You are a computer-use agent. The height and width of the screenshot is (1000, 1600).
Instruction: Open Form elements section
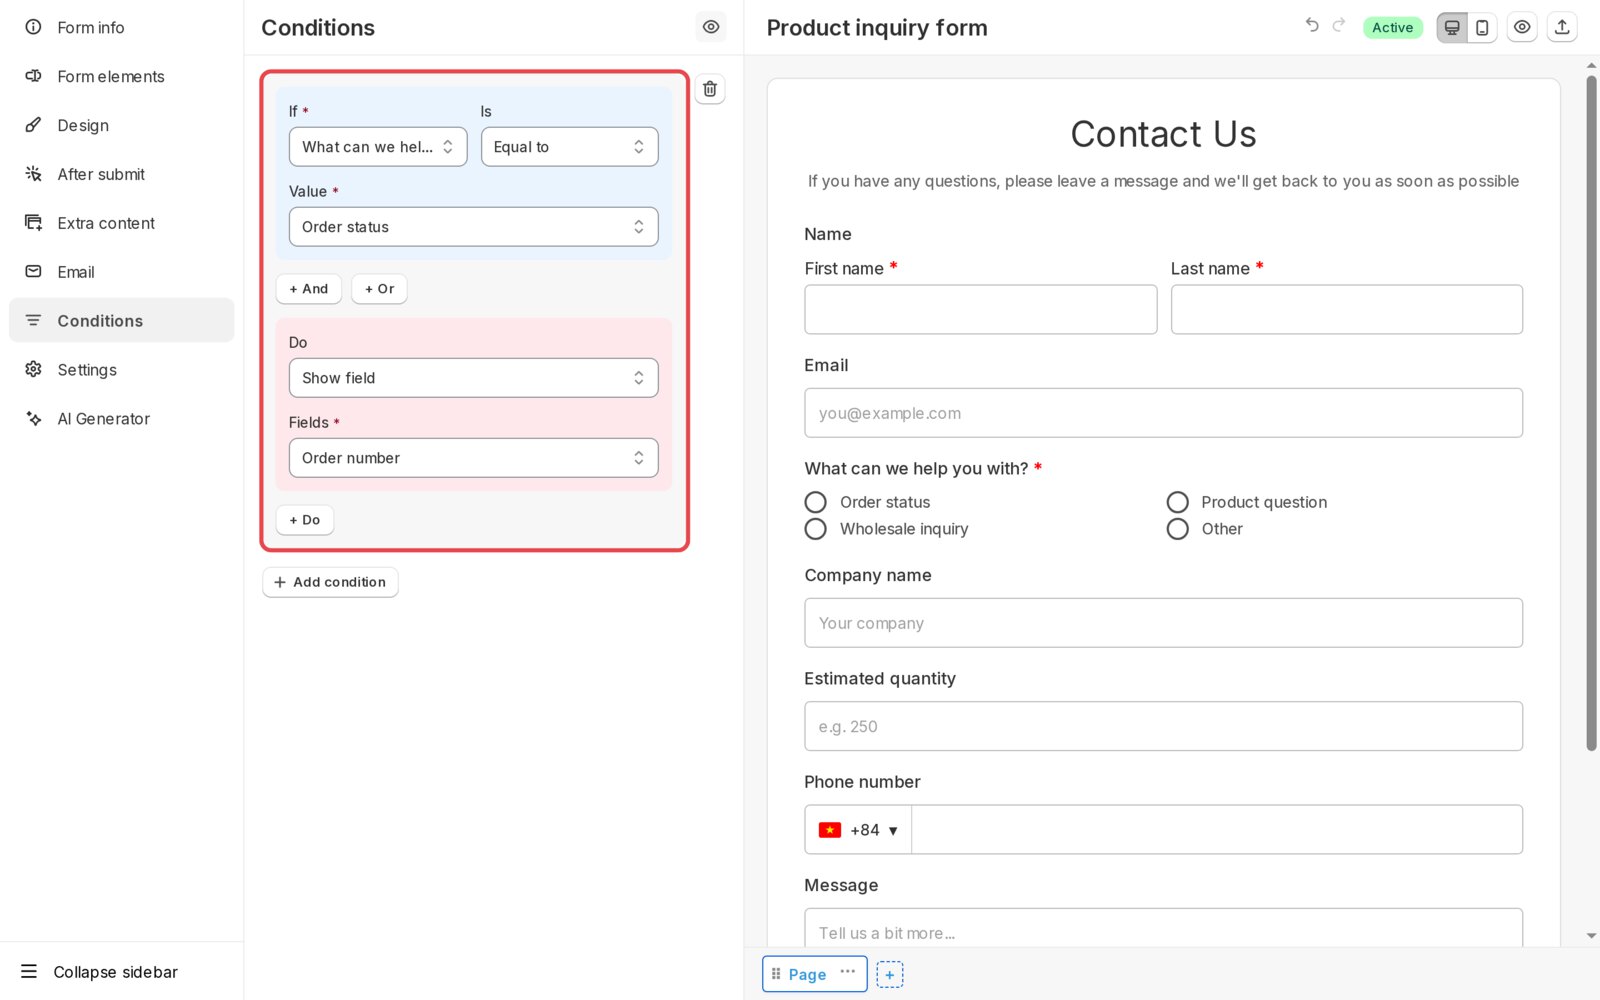pos(122,76)
